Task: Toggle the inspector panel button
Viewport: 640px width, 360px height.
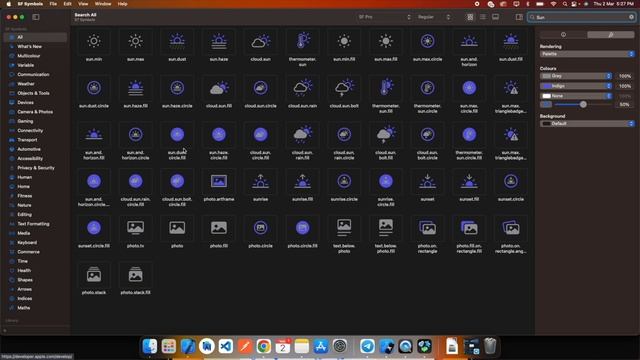Action: [x=519, y=17]
